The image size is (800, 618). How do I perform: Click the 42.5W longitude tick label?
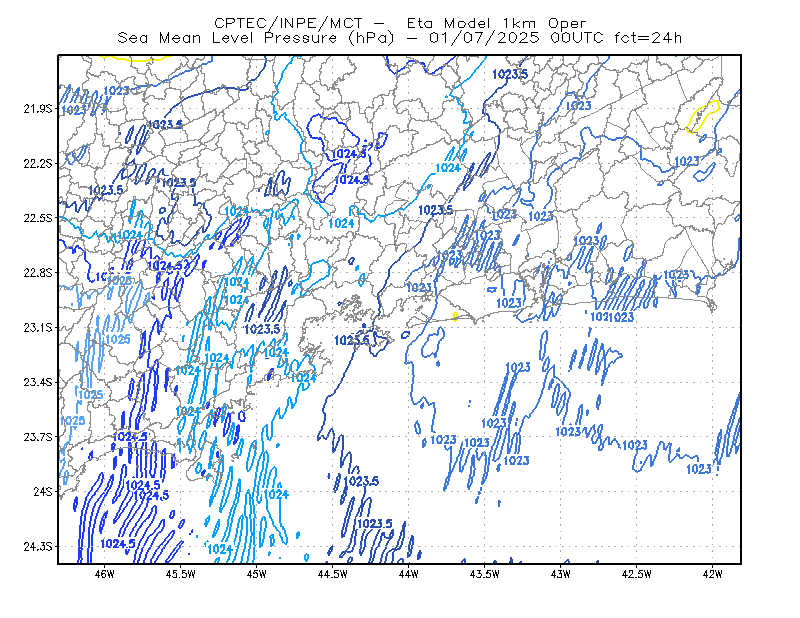(x=637, y=574)
